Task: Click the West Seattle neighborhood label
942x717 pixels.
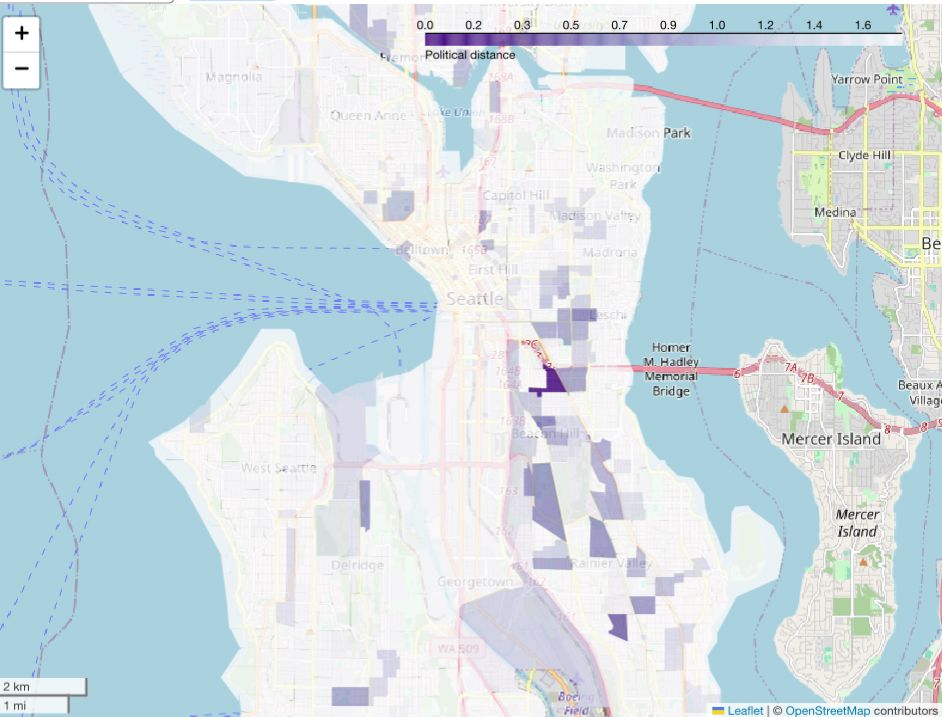Action: [x=279, y=468]
